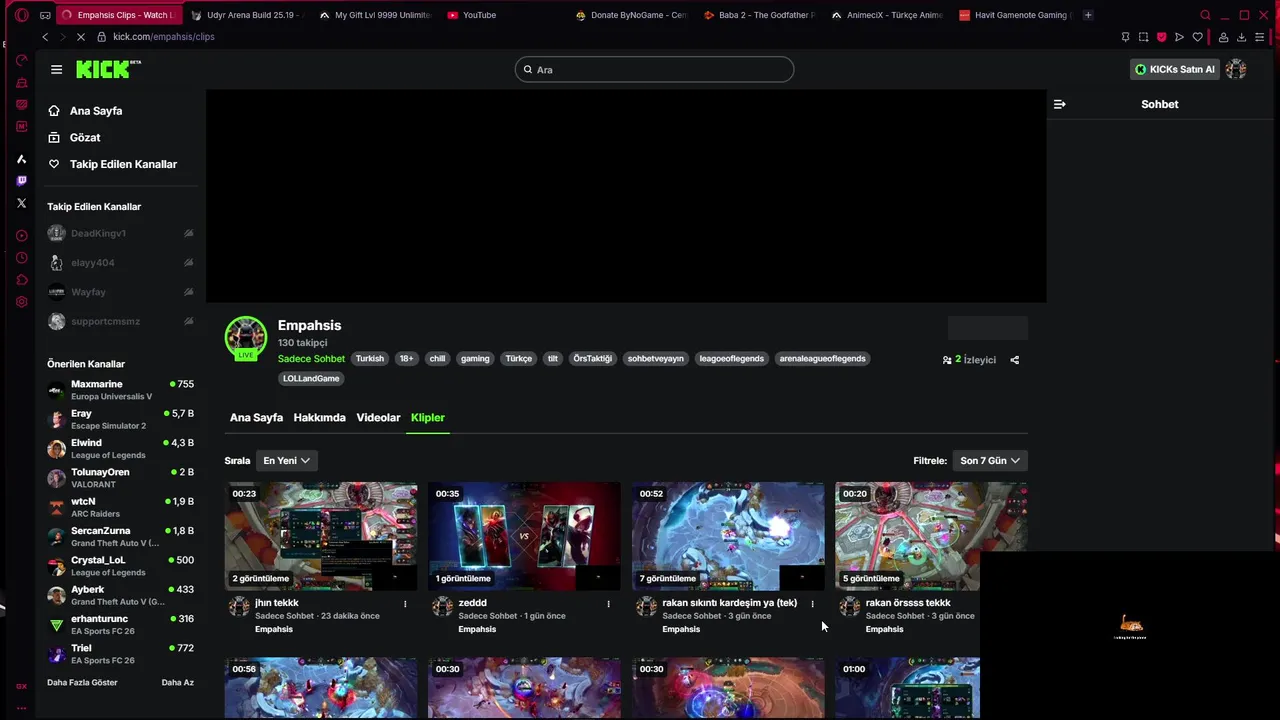Open Eray recommended channel
The image size is (1280, 720).
121,419
